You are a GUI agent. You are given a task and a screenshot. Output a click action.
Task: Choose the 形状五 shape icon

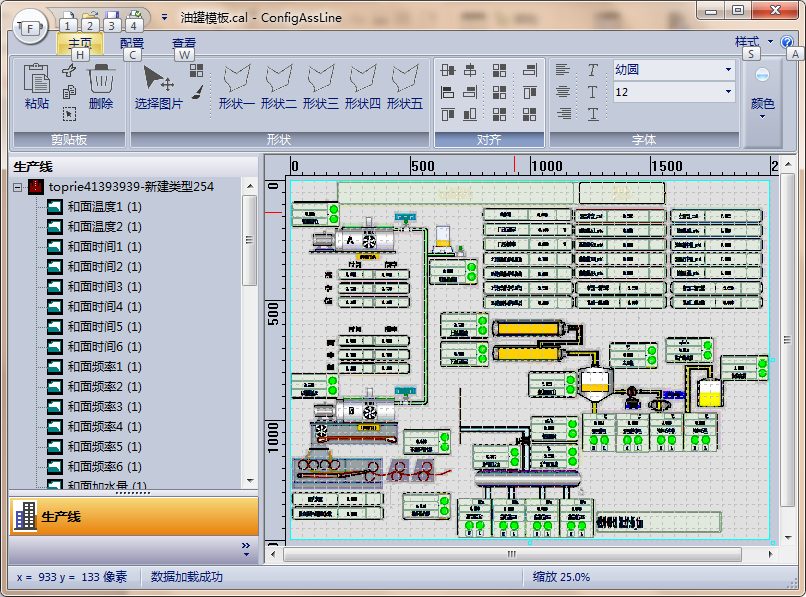tap(405, 80)
